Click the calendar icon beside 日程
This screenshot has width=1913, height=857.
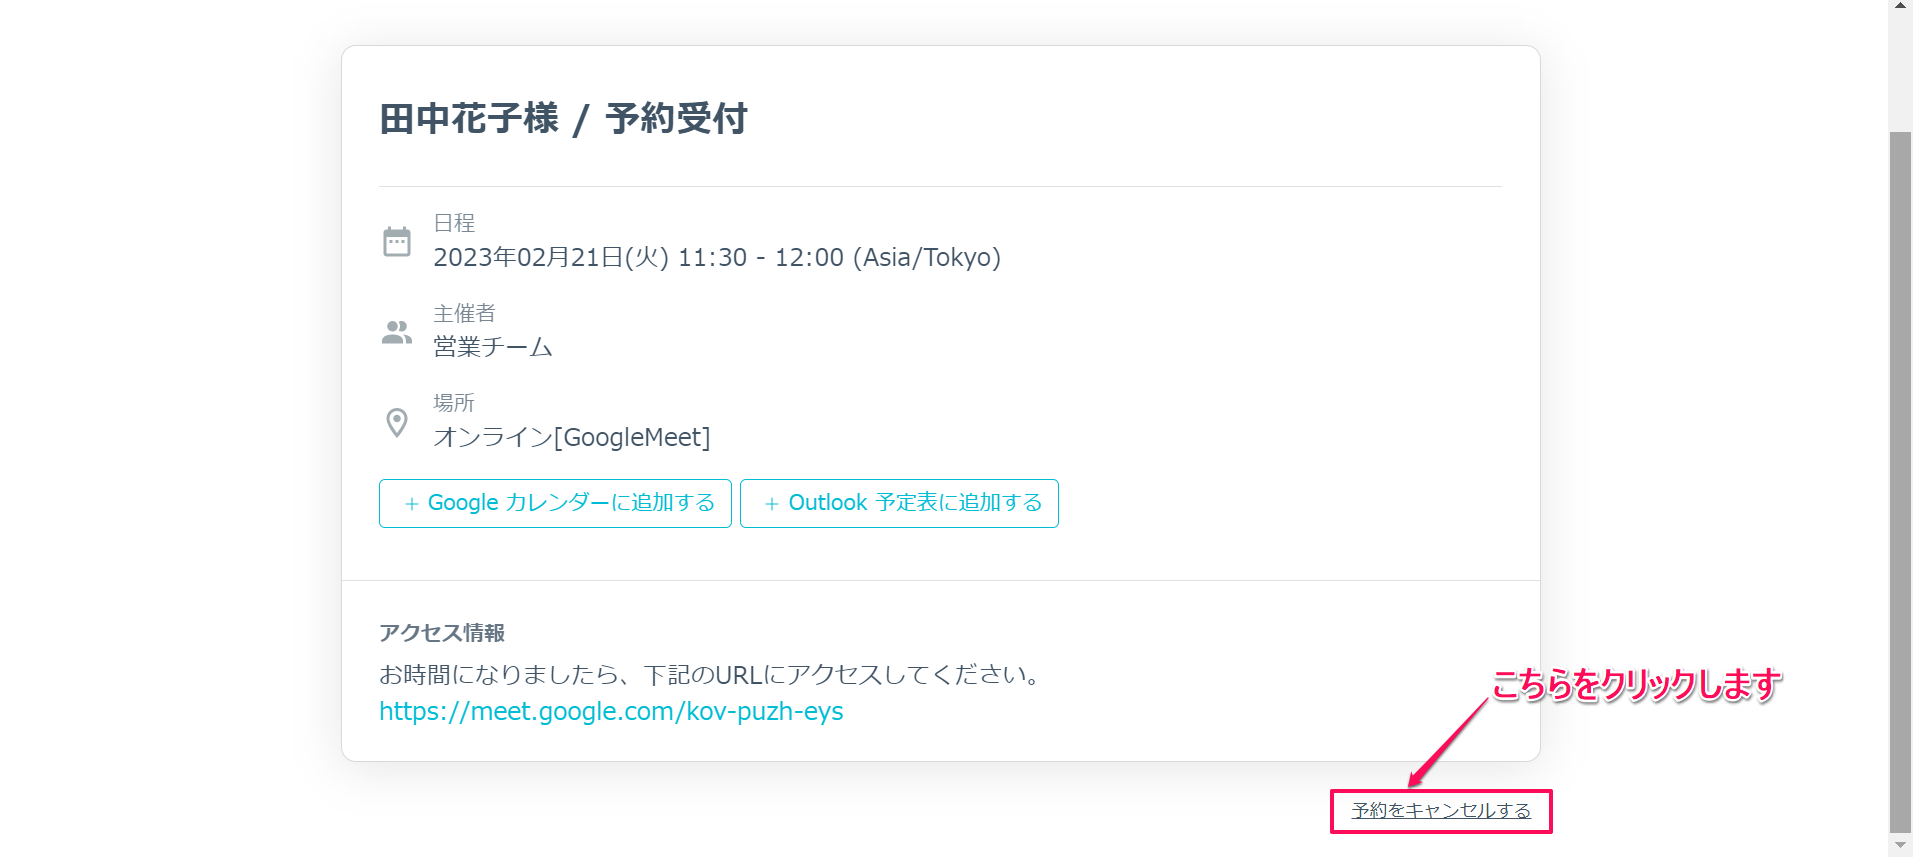click(397, 241)
